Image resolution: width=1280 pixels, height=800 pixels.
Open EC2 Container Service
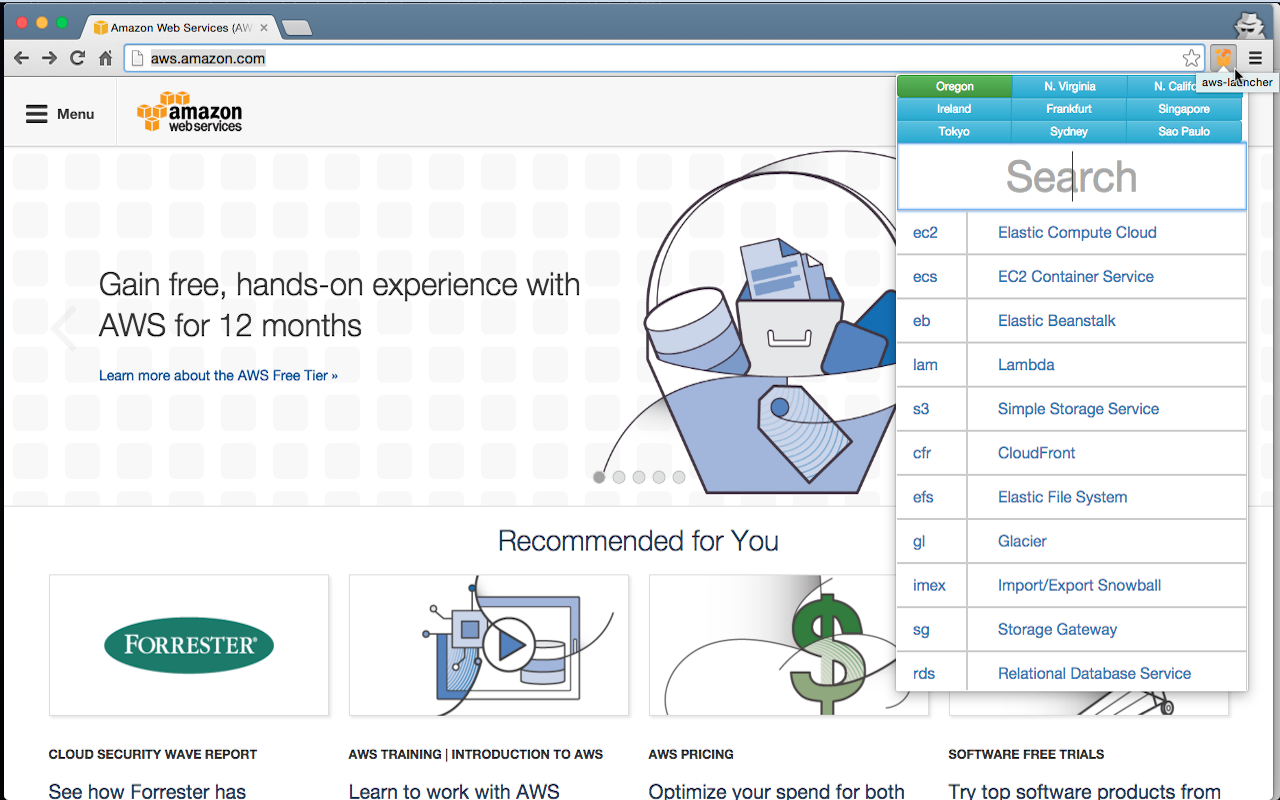(1107, 277)
